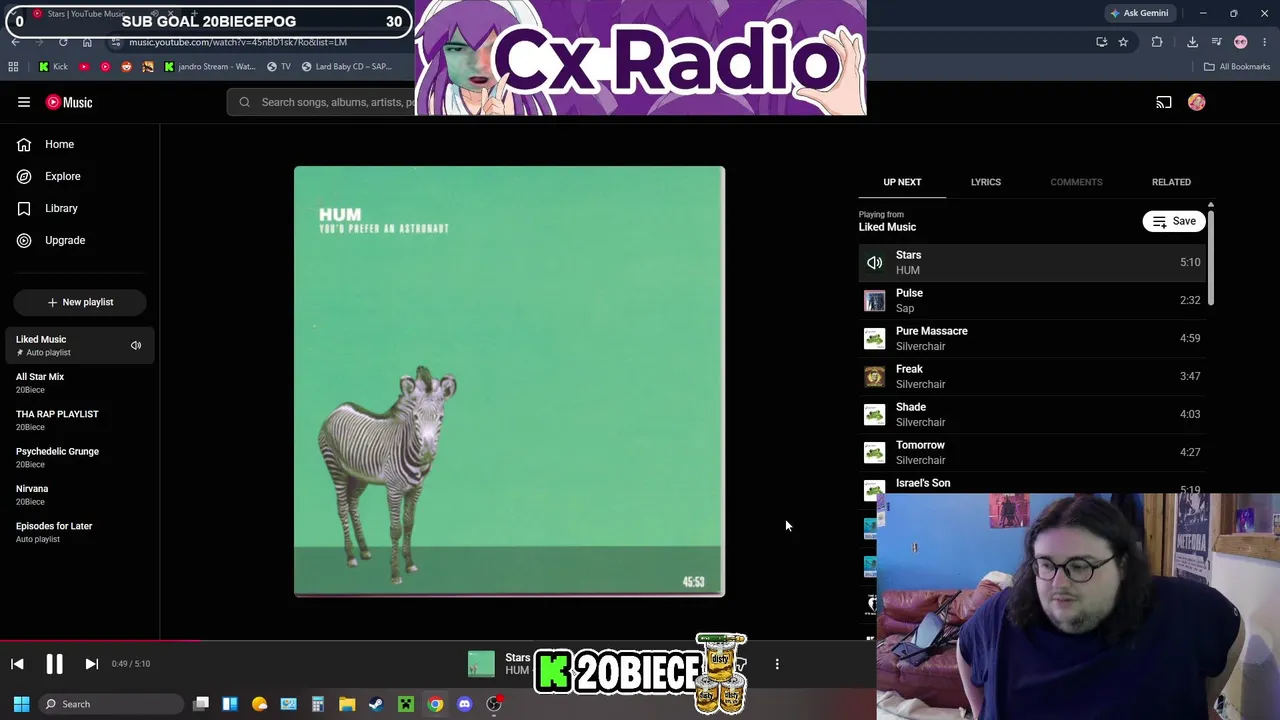The height and width of the screenshot is (720, 1280).
Task: Open the Lard Baby CD bookmark
Action: [x=347, y=67]
